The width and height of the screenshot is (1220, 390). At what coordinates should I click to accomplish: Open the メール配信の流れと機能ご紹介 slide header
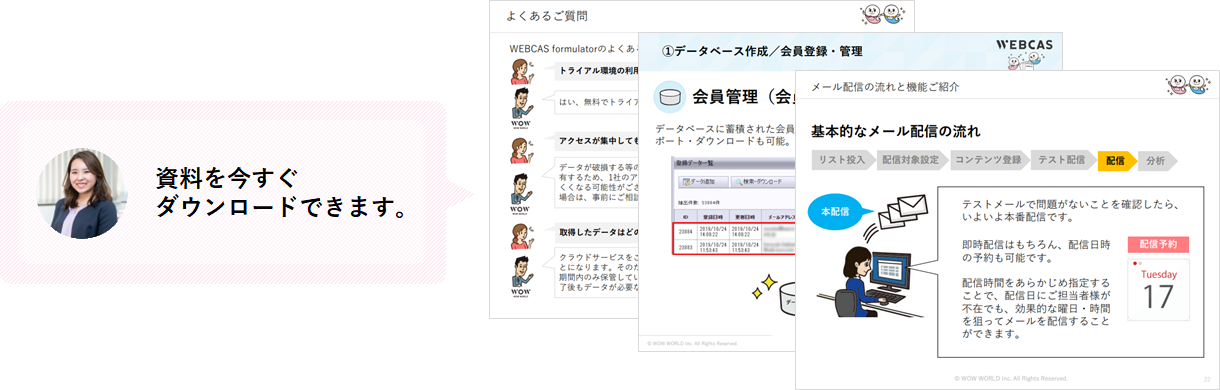pos(885,87)
